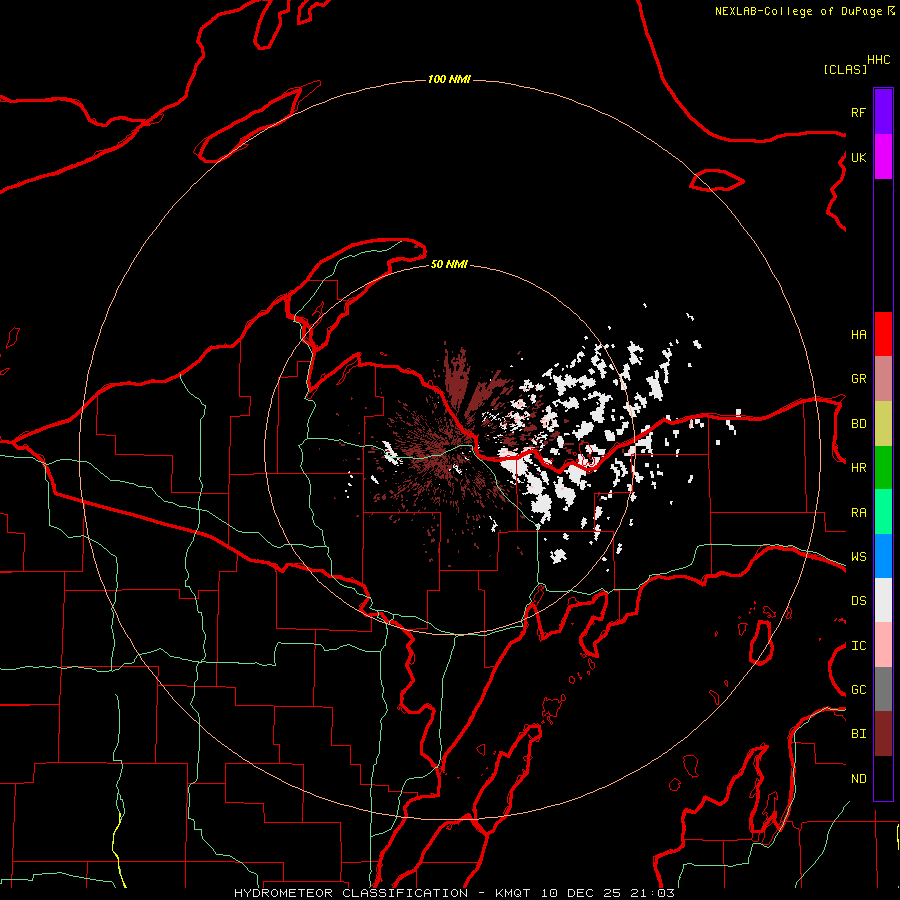Click the RF purple legend swatch

[883, 112]
